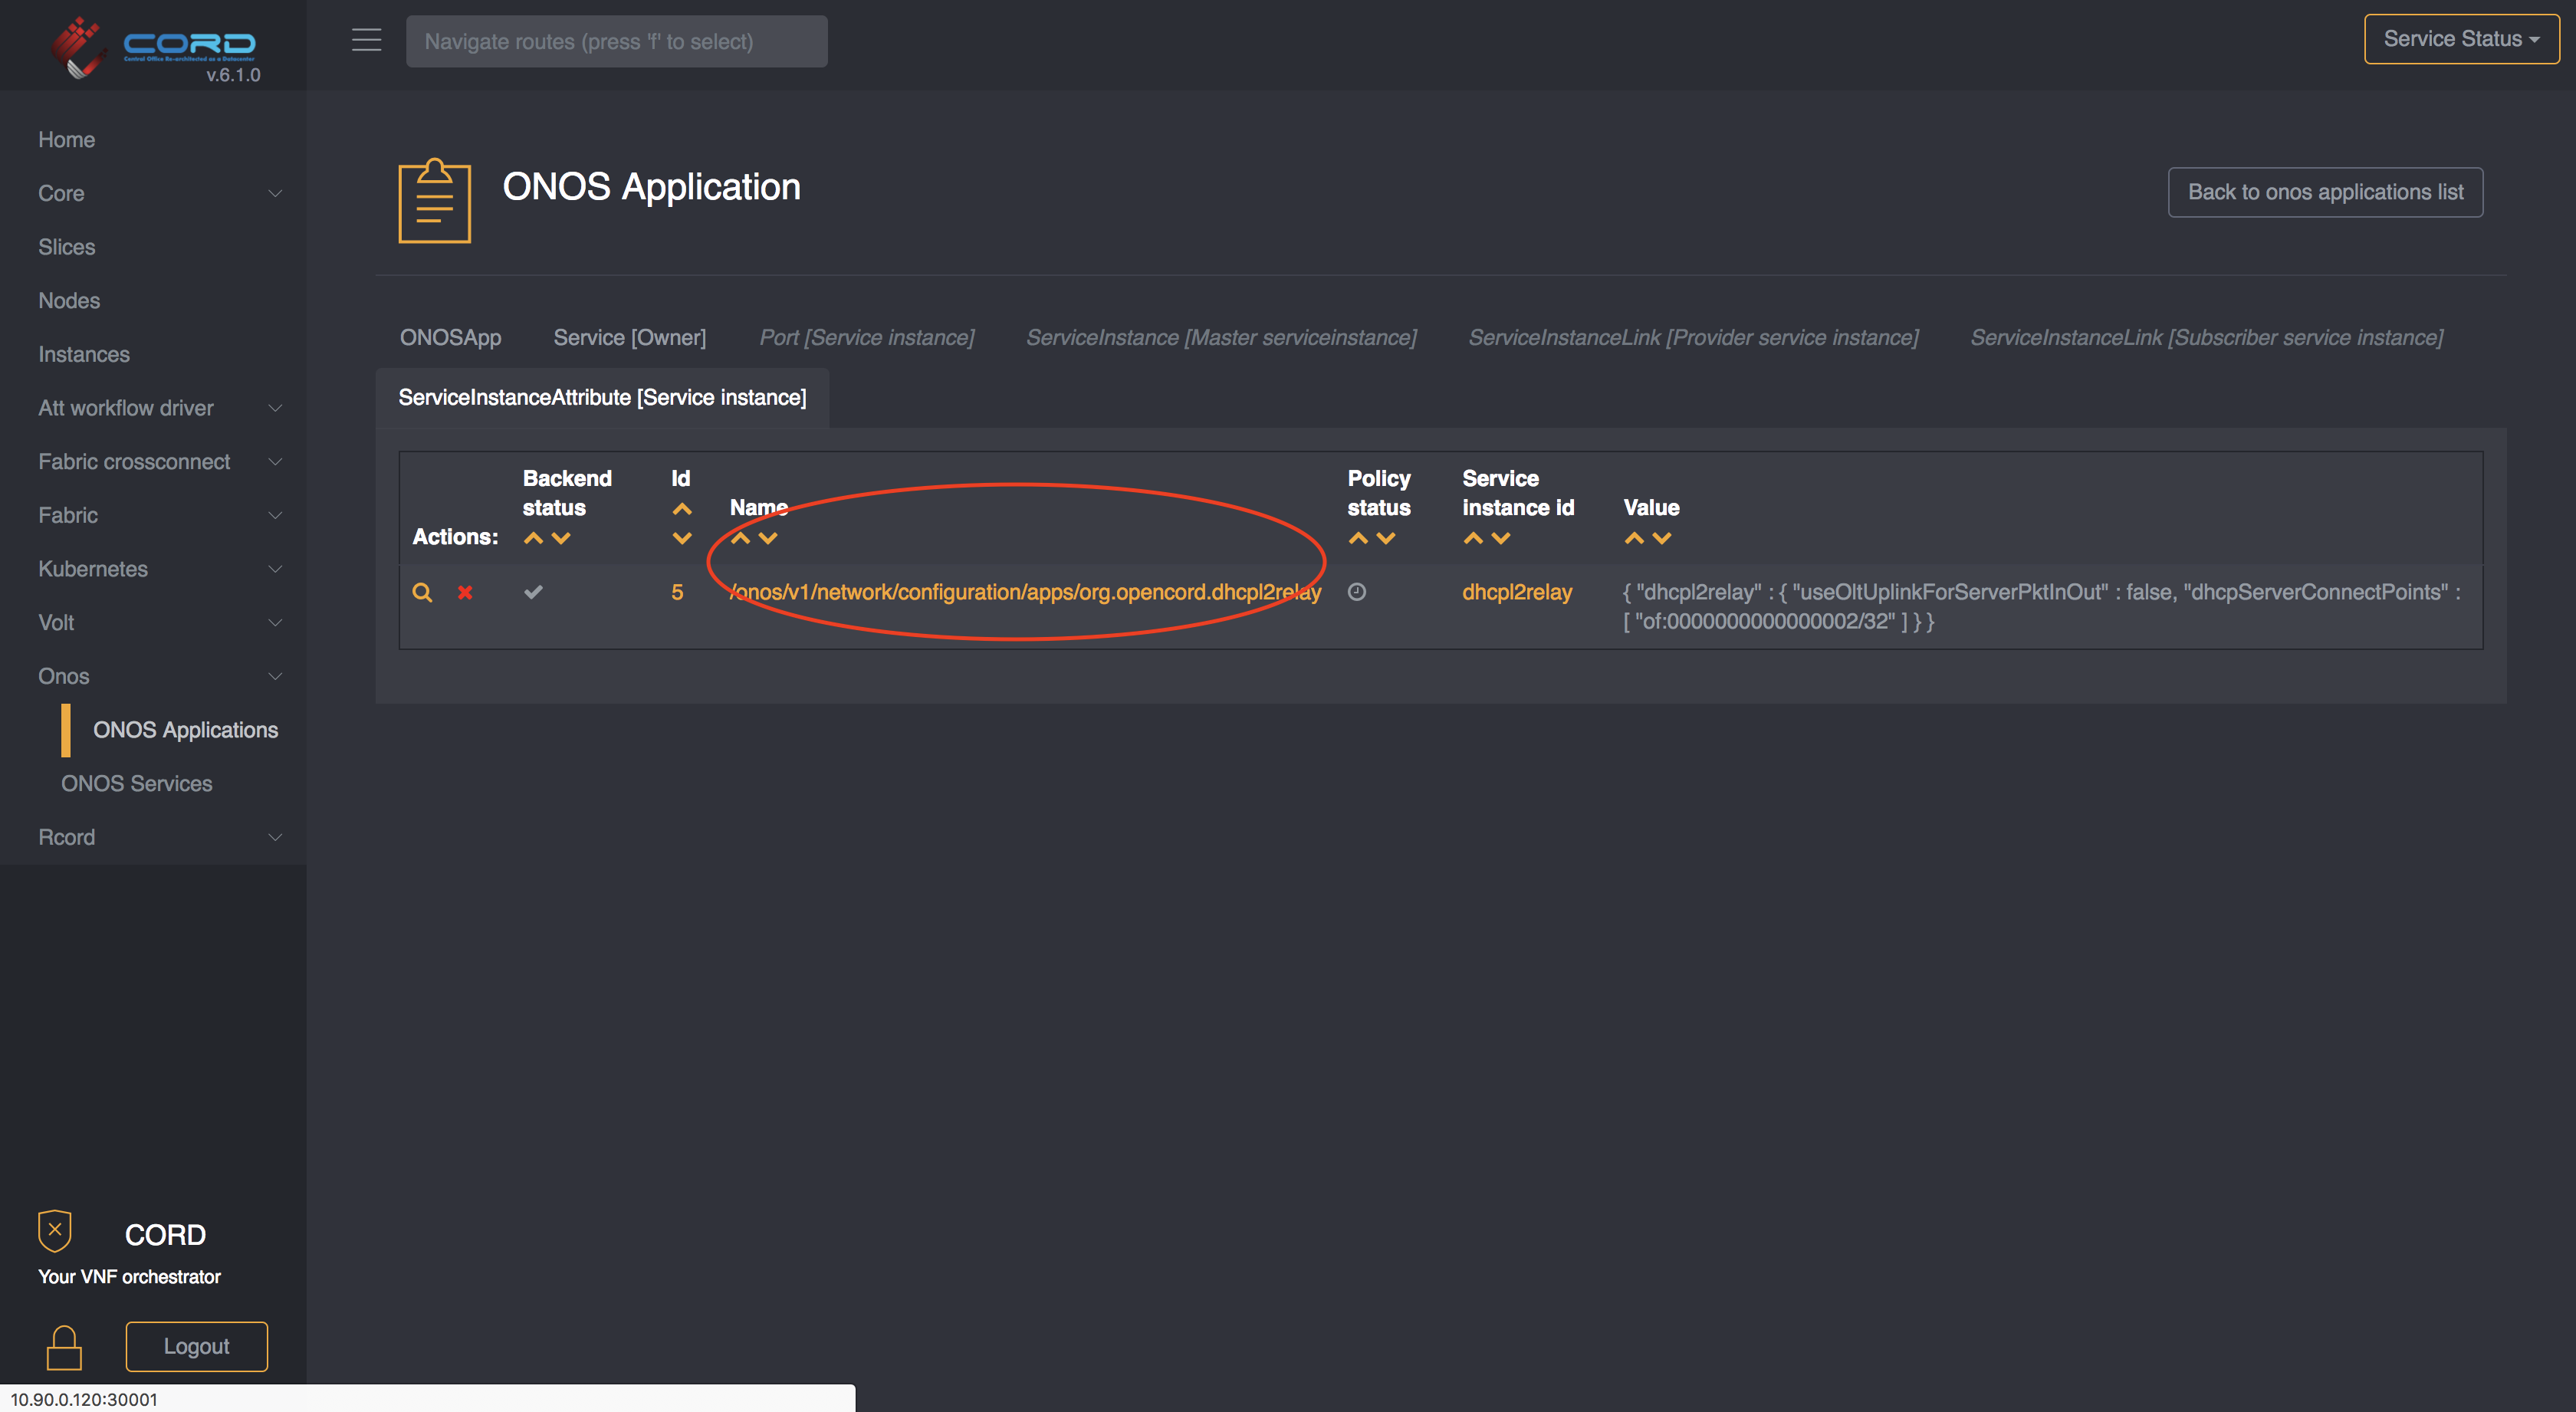
Task: Click the padlock icon near Logout
Action: 64,1347
